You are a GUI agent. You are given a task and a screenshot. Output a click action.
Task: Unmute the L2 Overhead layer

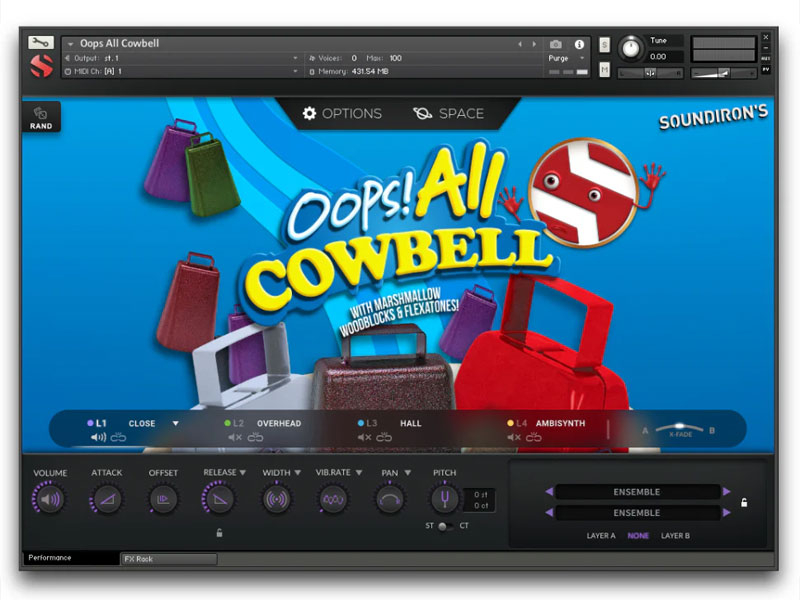235,437
